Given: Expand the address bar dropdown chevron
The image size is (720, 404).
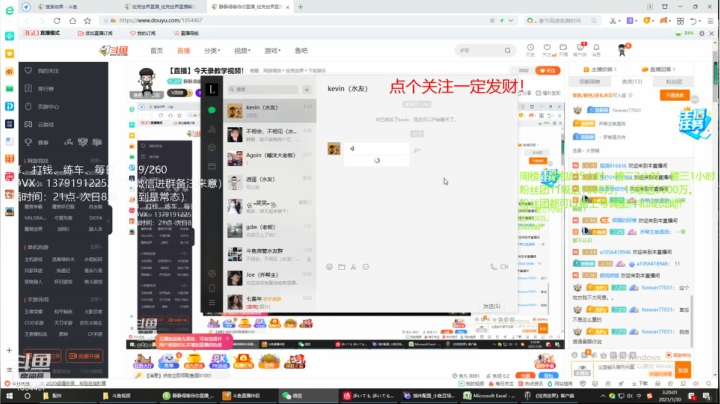Looking at the screenshot, I should pos(511,21).
